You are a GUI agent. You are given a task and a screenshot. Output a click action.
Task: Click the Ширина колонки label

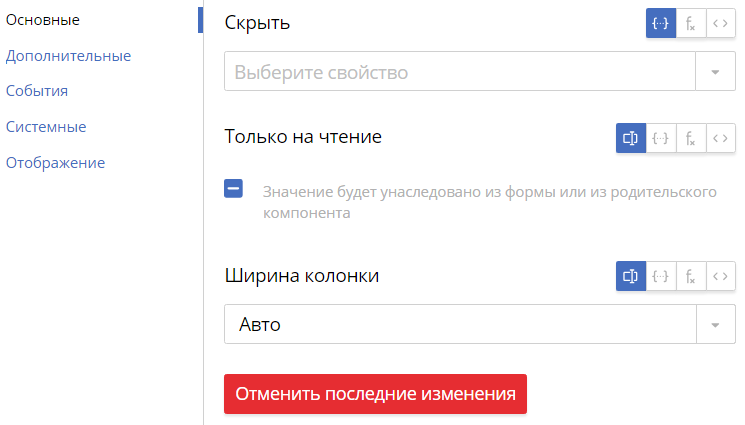tap(302, 276)
